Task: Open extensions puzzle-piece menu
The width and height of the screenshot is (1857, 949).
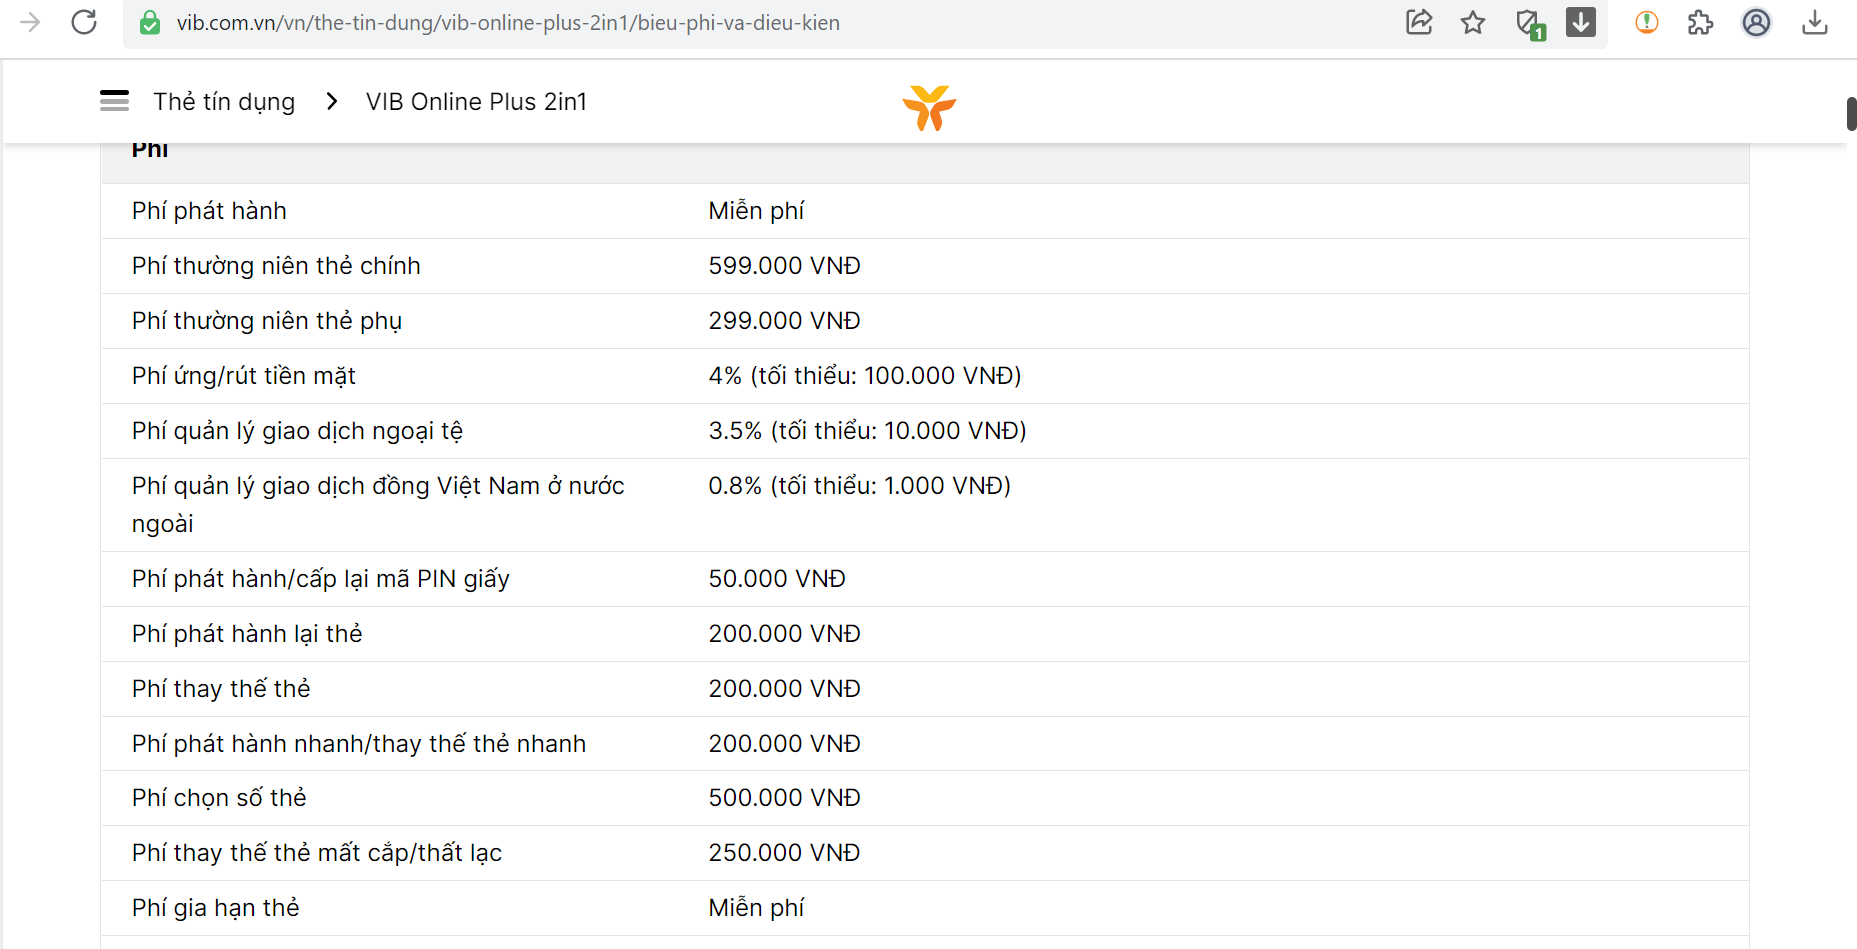Action: tap(1700, 22)
